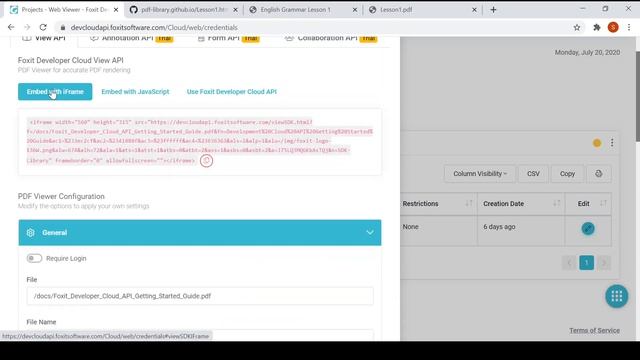Toggle the Require Login switch
This screenshot has width=640, height=360.
point(34,258)
